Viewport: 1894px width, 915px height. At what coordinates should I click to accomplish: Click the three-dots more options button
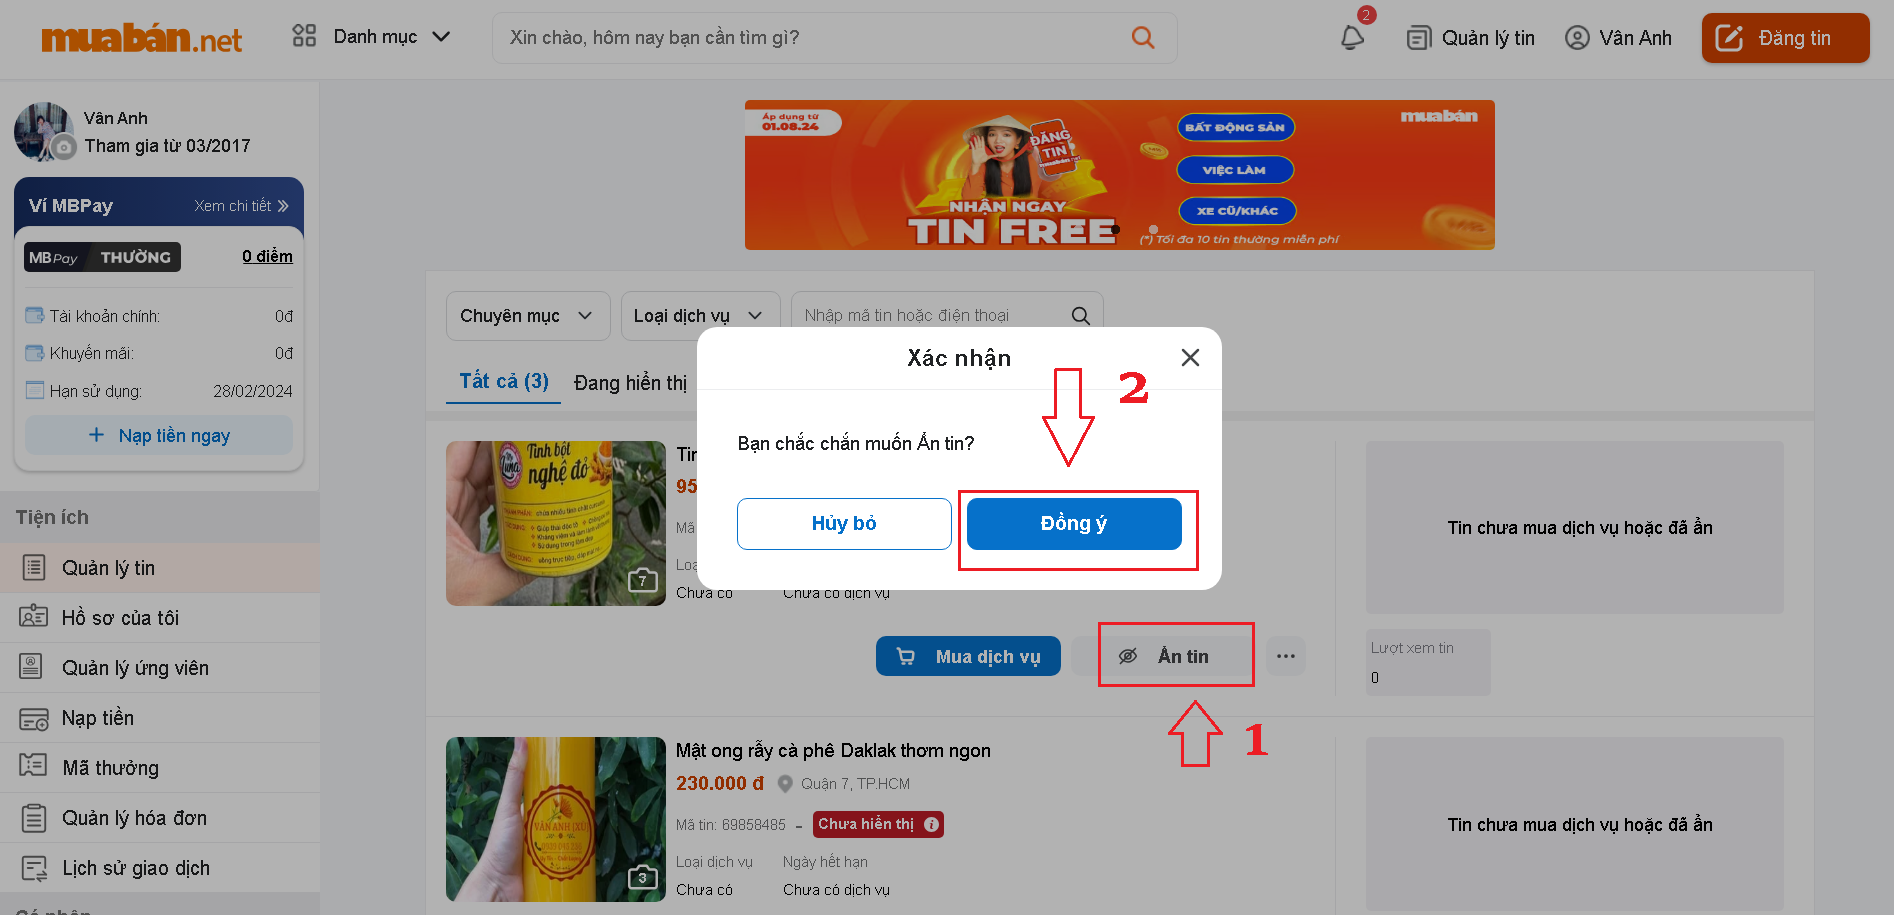click(x=1286, y=656)
